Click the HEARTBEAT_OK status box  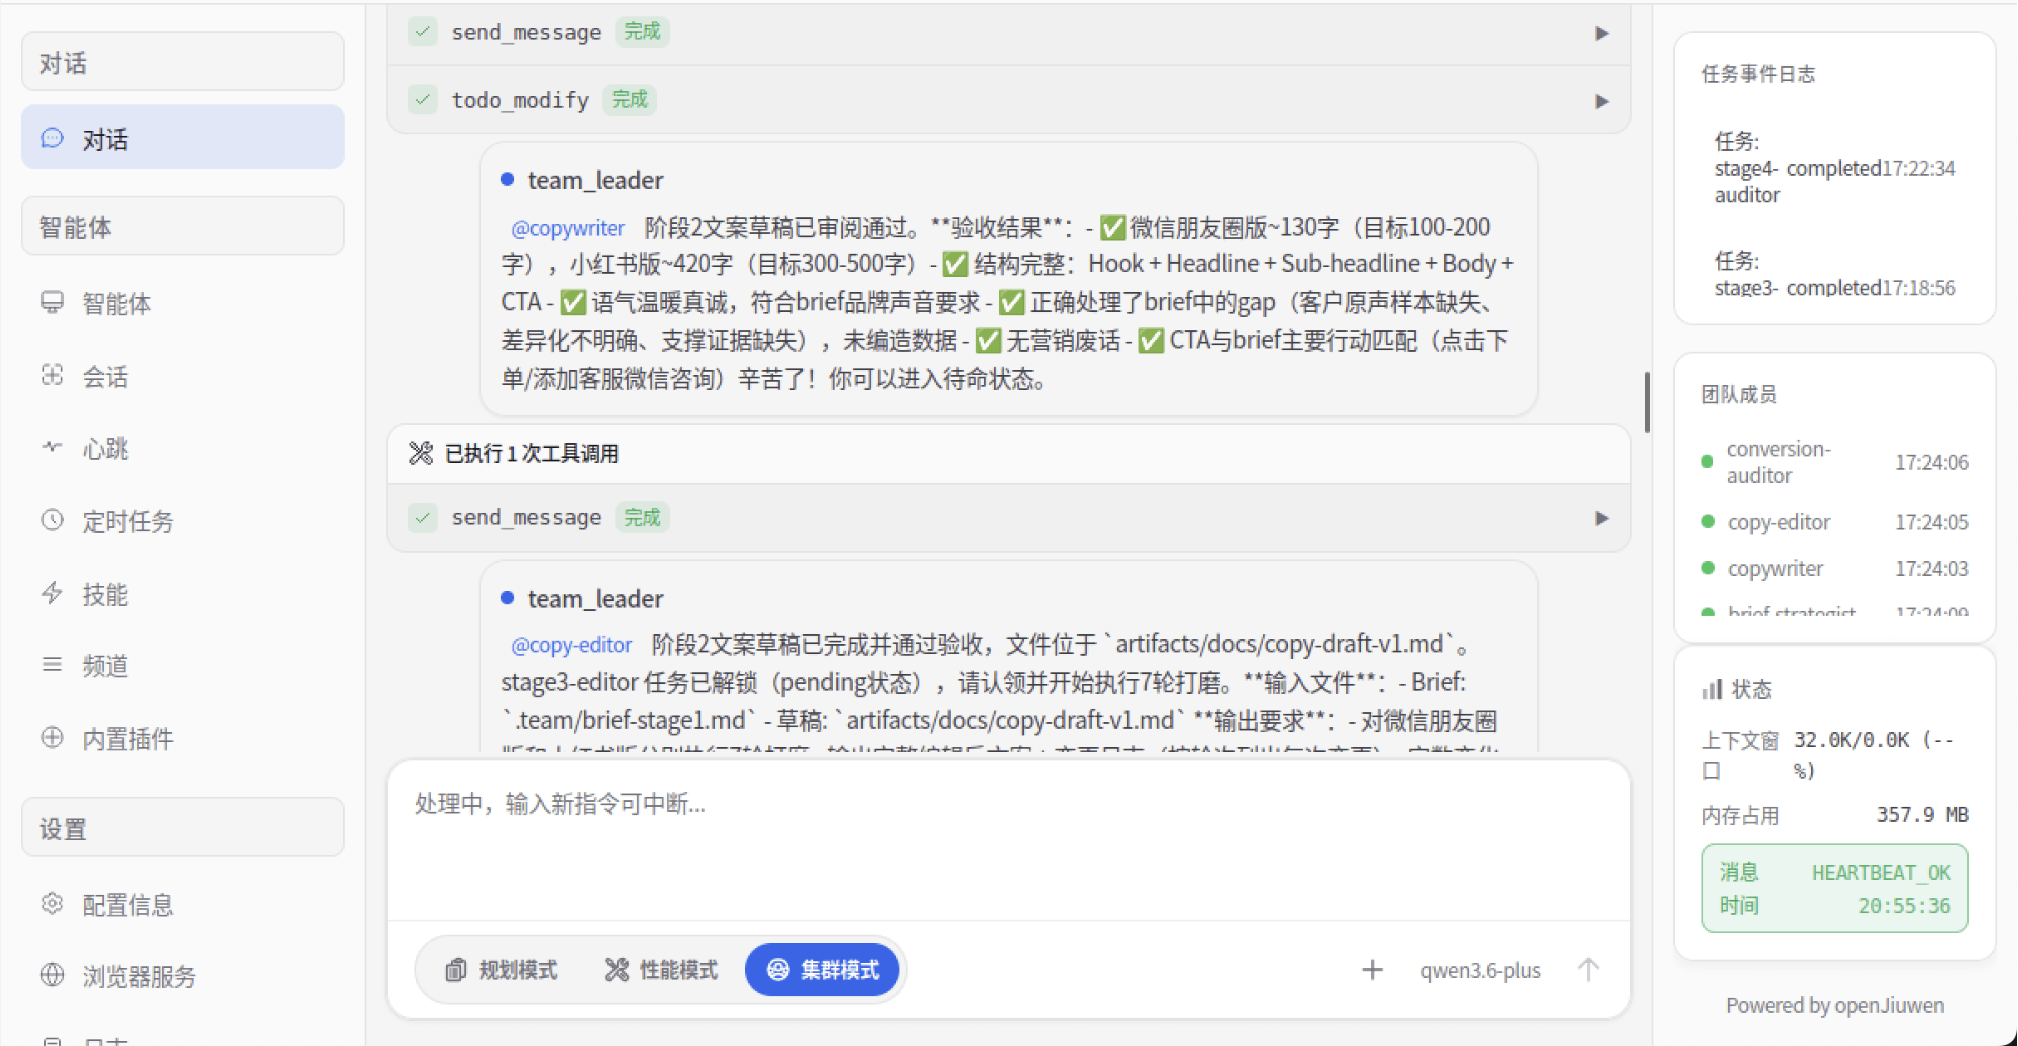click(x=1834, y=888)
